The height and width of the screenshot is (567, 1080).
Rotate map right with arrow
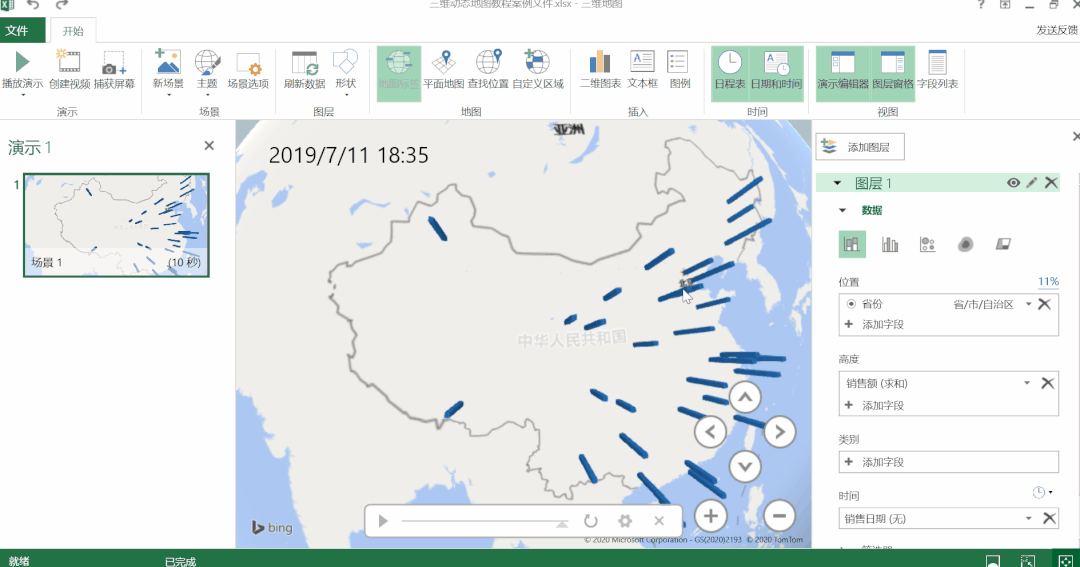tap(780, 432)
